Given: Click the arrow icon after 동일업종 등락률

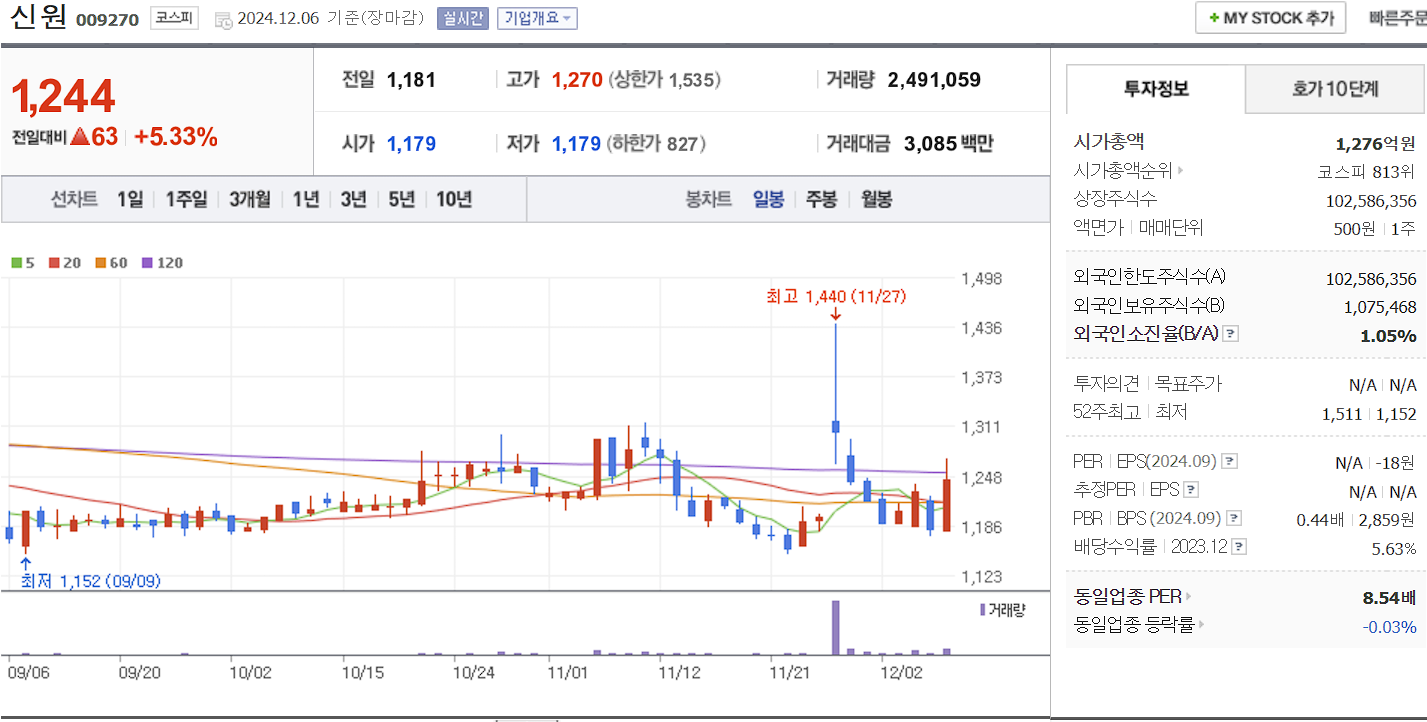Looking at the screenshot, I should tap(1202, 626).
